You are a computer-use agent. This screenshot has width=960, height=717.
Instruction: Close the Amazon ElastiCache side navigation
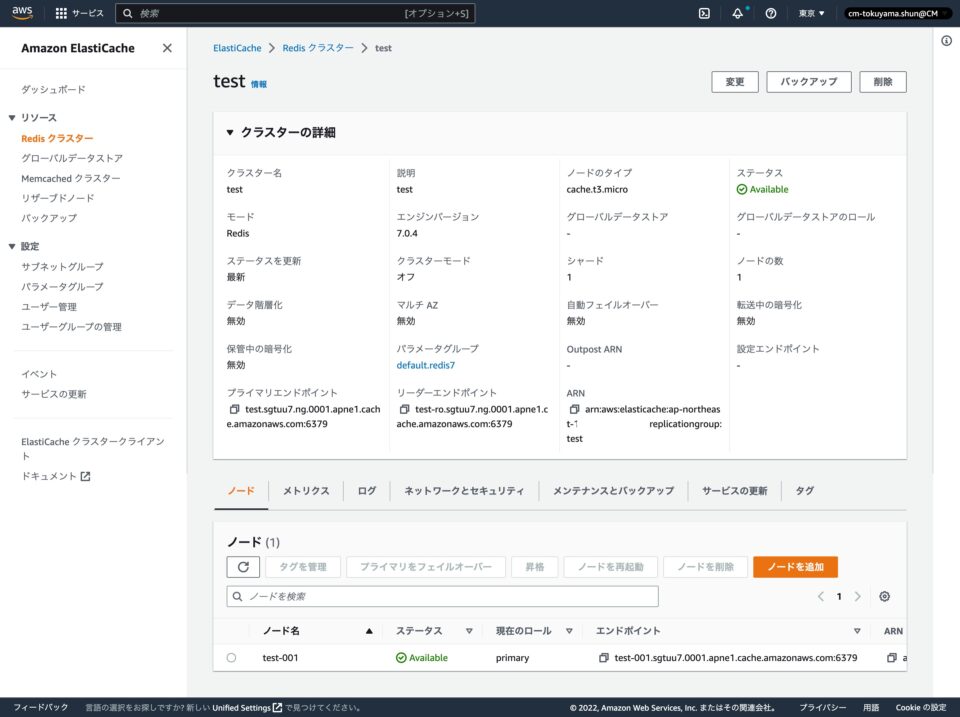pos(167,48)
